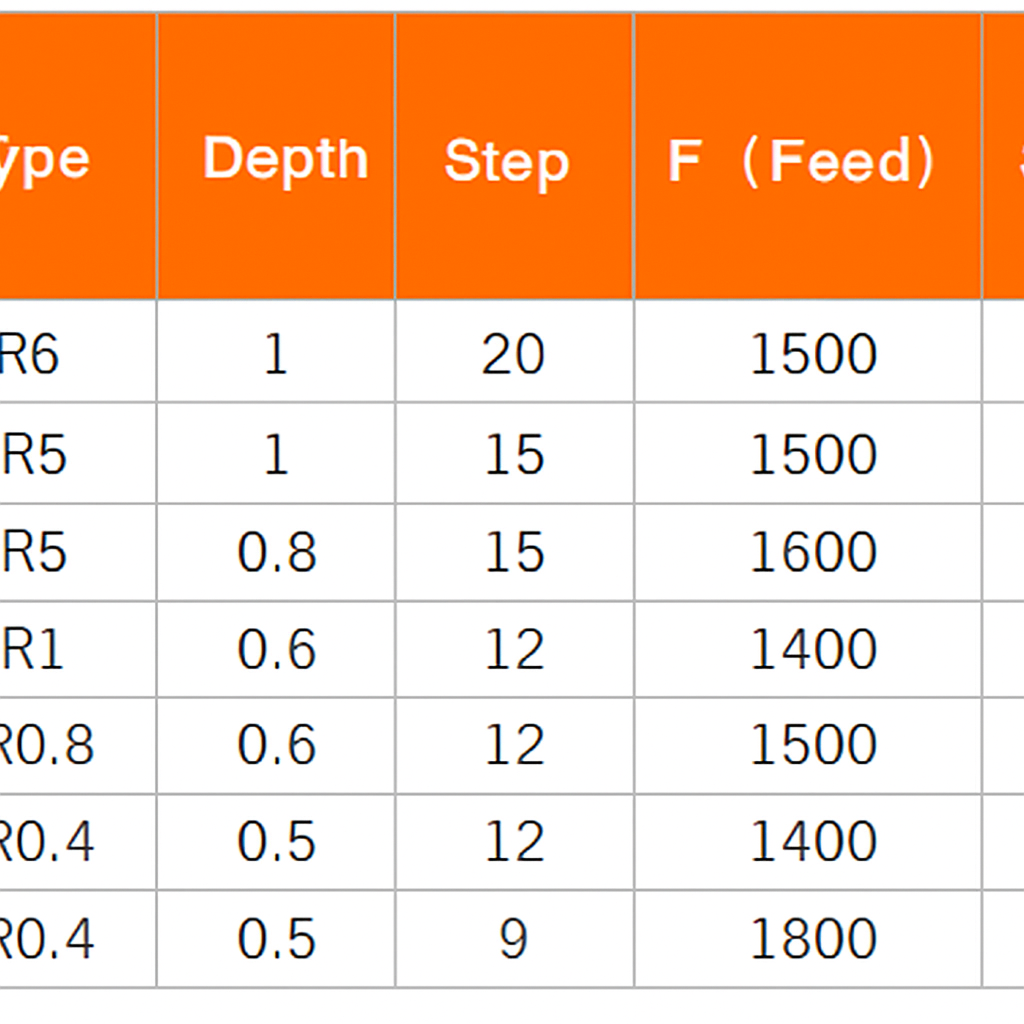Select the R1 type cell
The height and width of the screenshot is (1024, 1024).
point(32,649)
